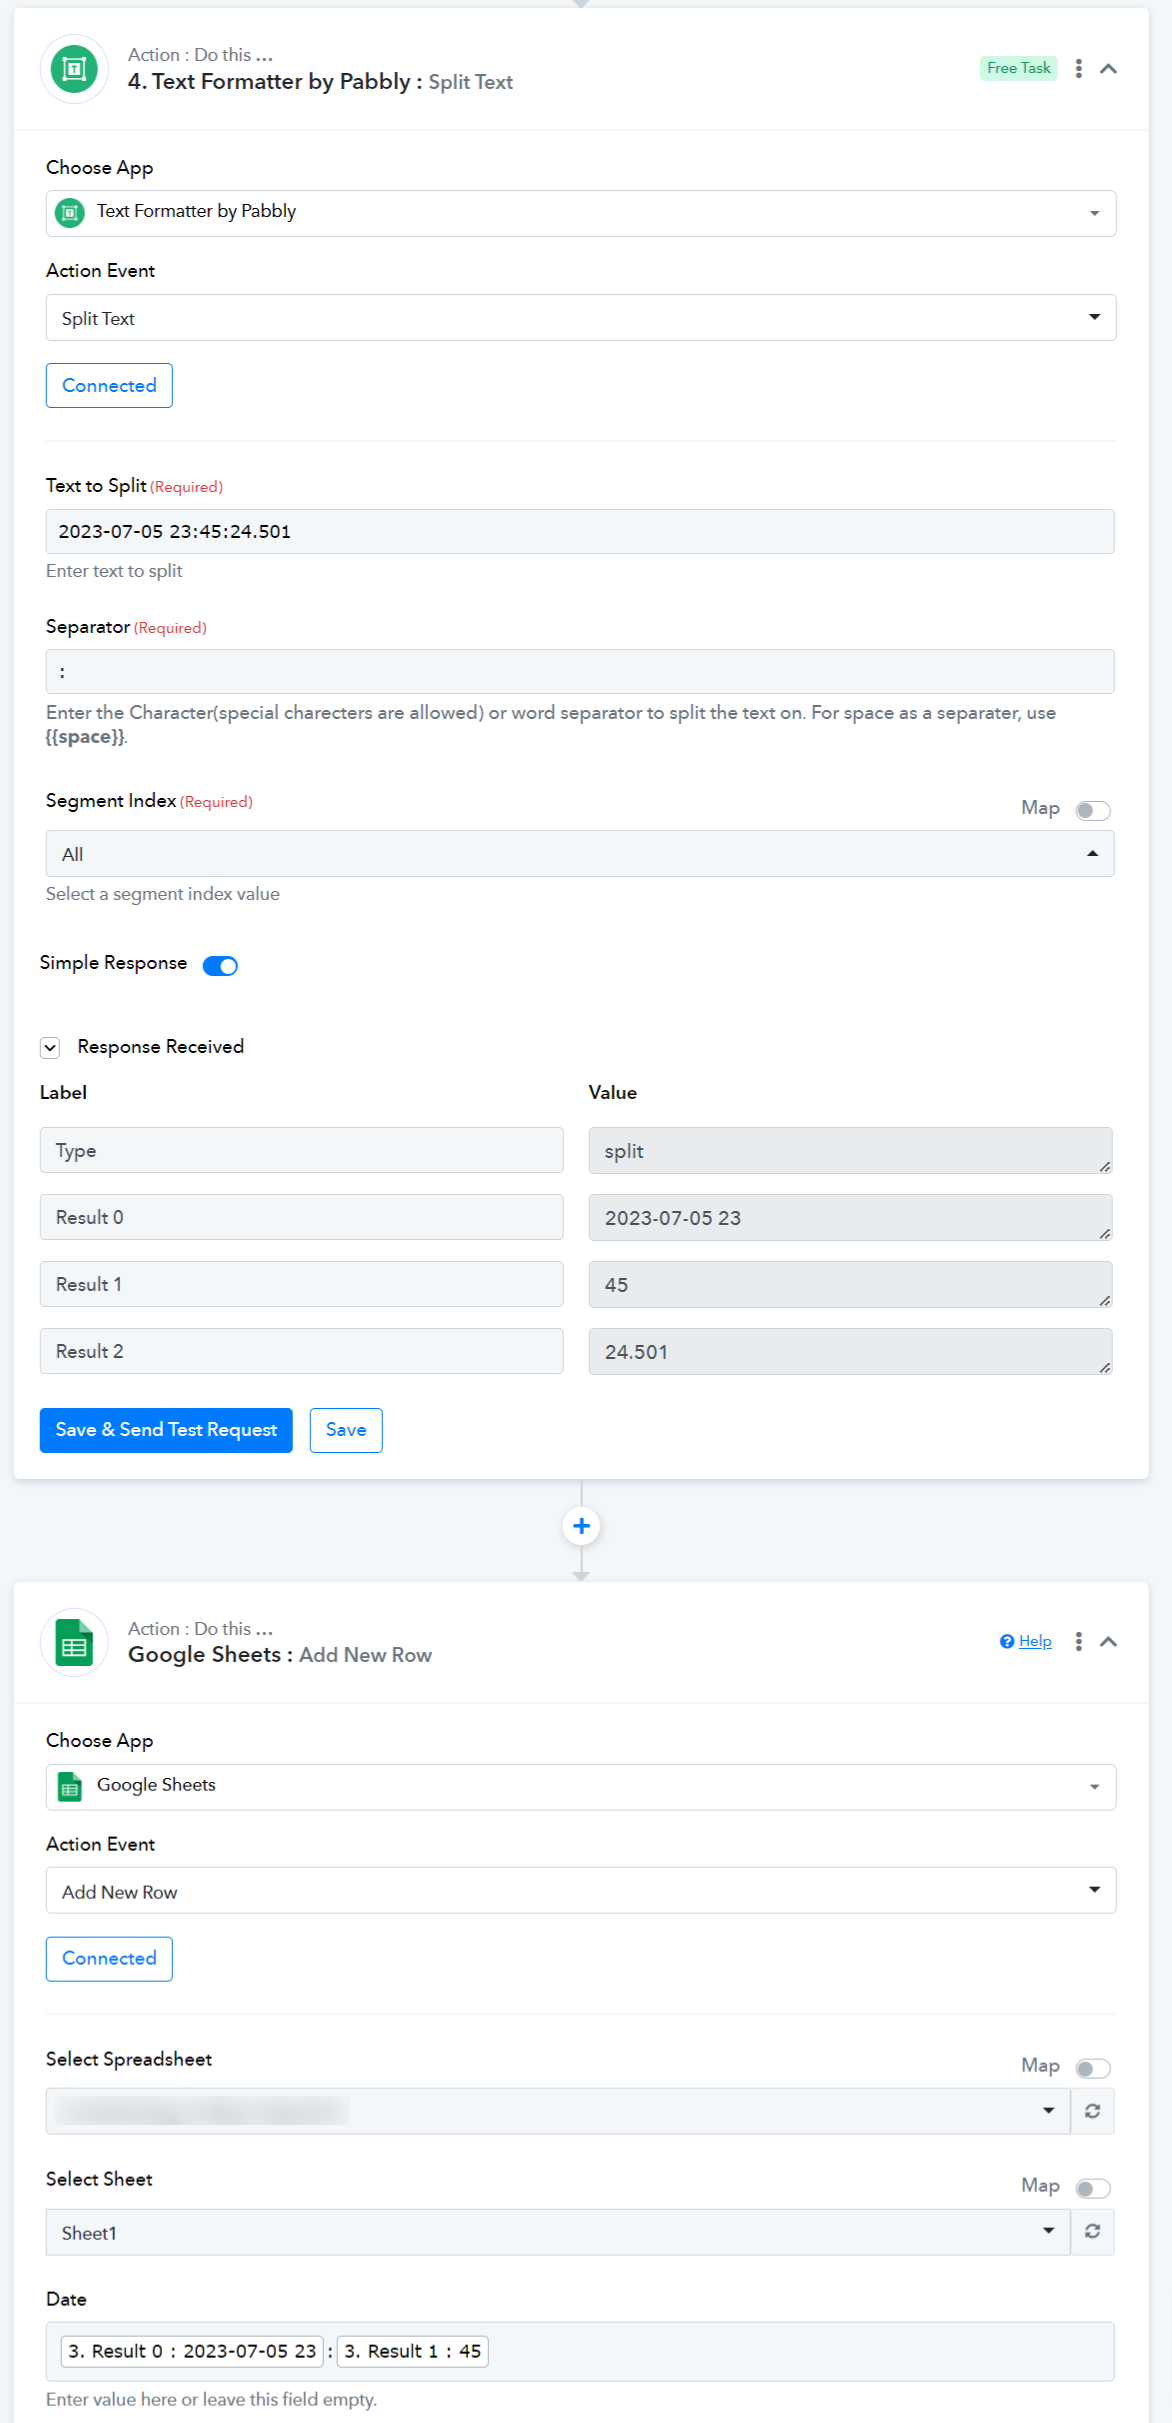Viewport: 1172px width, 2423px height.
Task: Click the Result 1 value field showing 45
Action: [x=850, y=1285]
